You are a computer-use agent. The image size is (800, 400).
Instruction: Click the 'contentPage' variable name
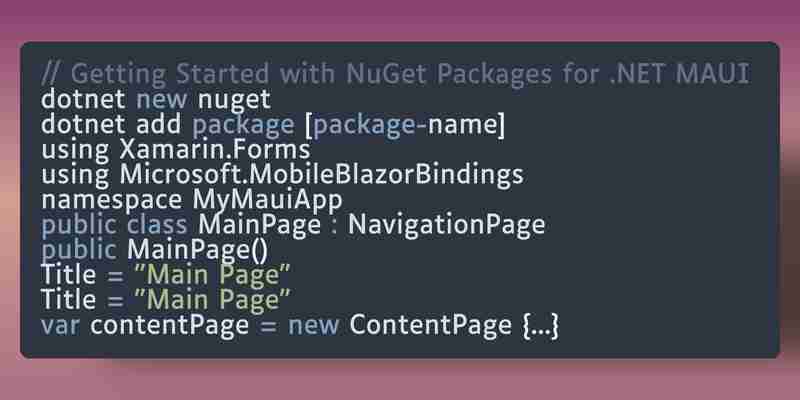(169, 326)
